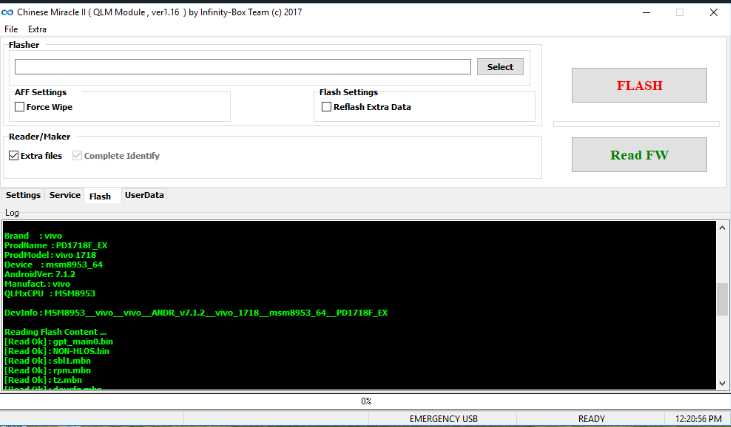The image size is (731, 427).
Task: Switch to the Service tab
Action: pyautogui.click(x=65, y=195)
